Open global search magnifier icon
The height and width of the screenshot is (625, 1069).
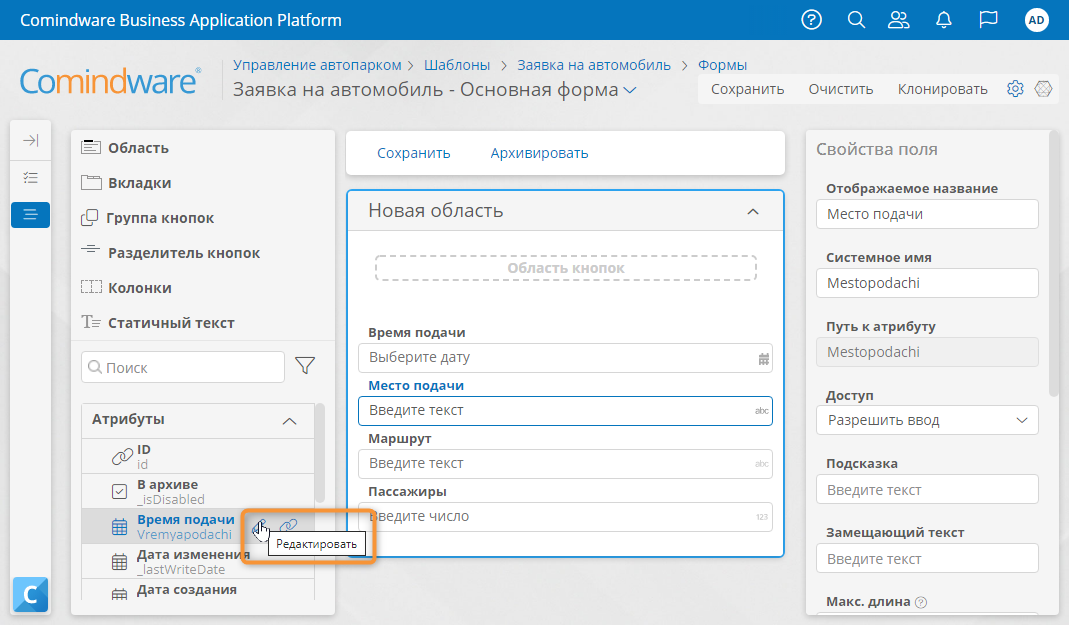coord(856,20)
